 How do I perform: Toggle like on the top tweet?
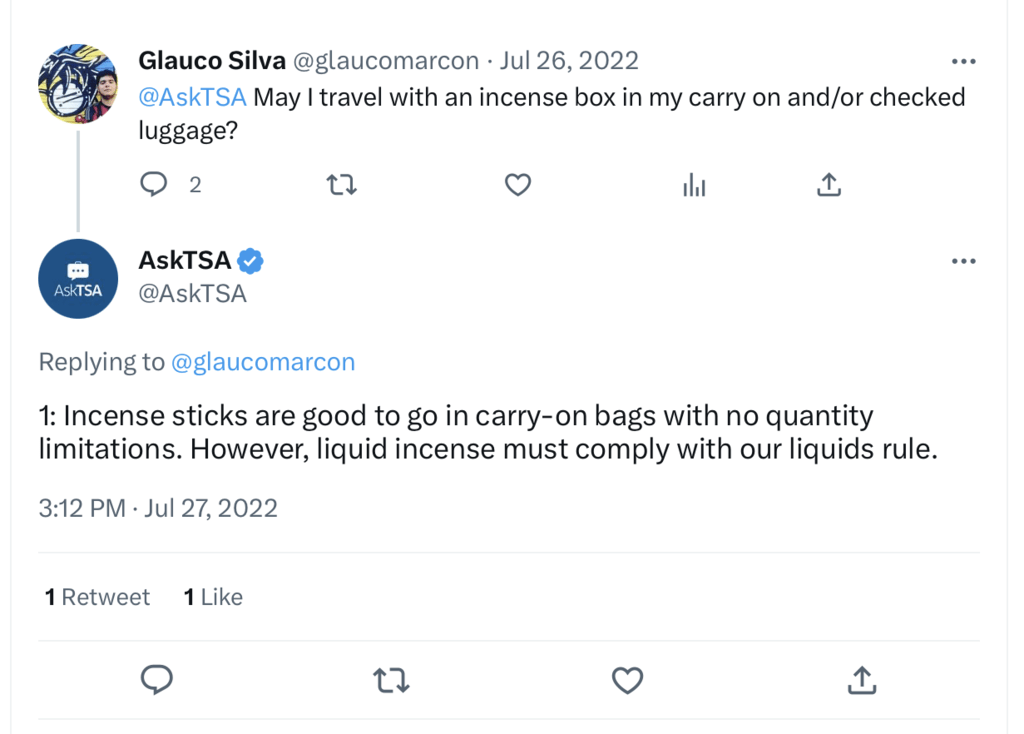(517, 185)
